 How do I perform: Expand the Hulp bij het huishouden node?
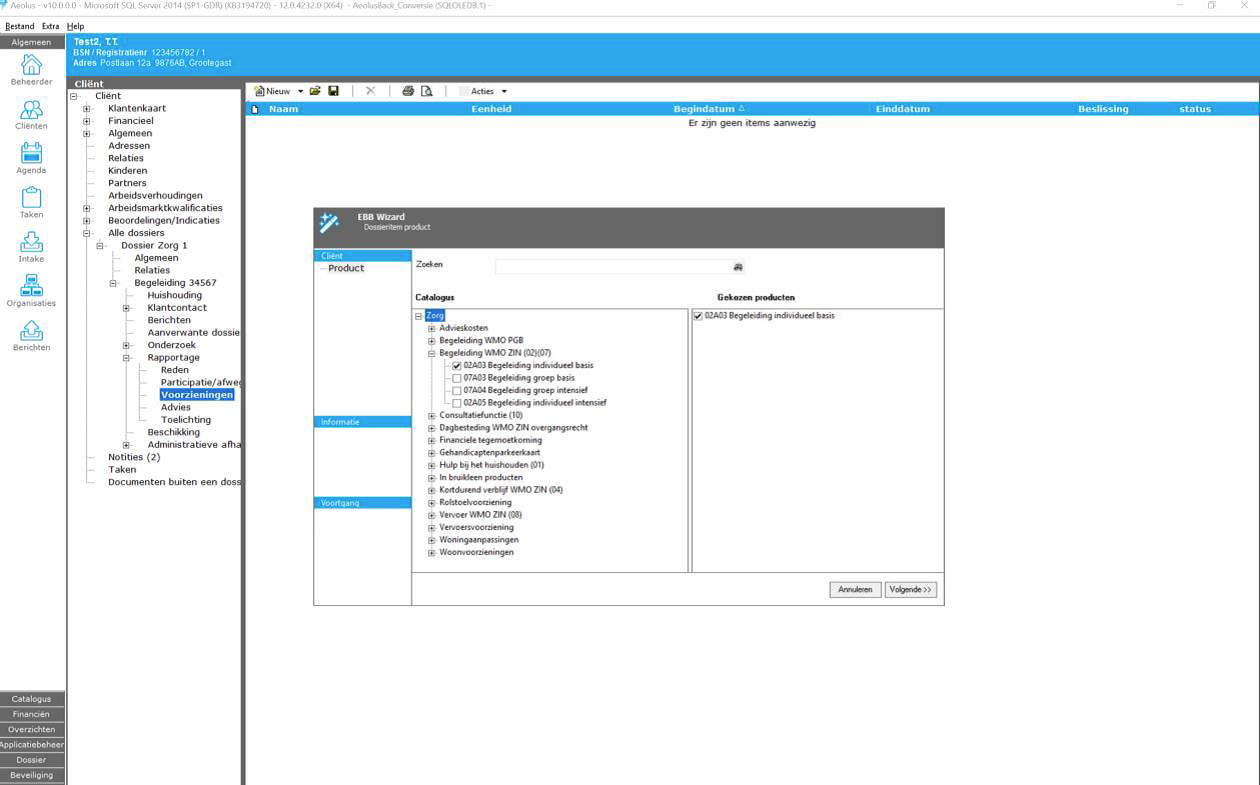432,466
